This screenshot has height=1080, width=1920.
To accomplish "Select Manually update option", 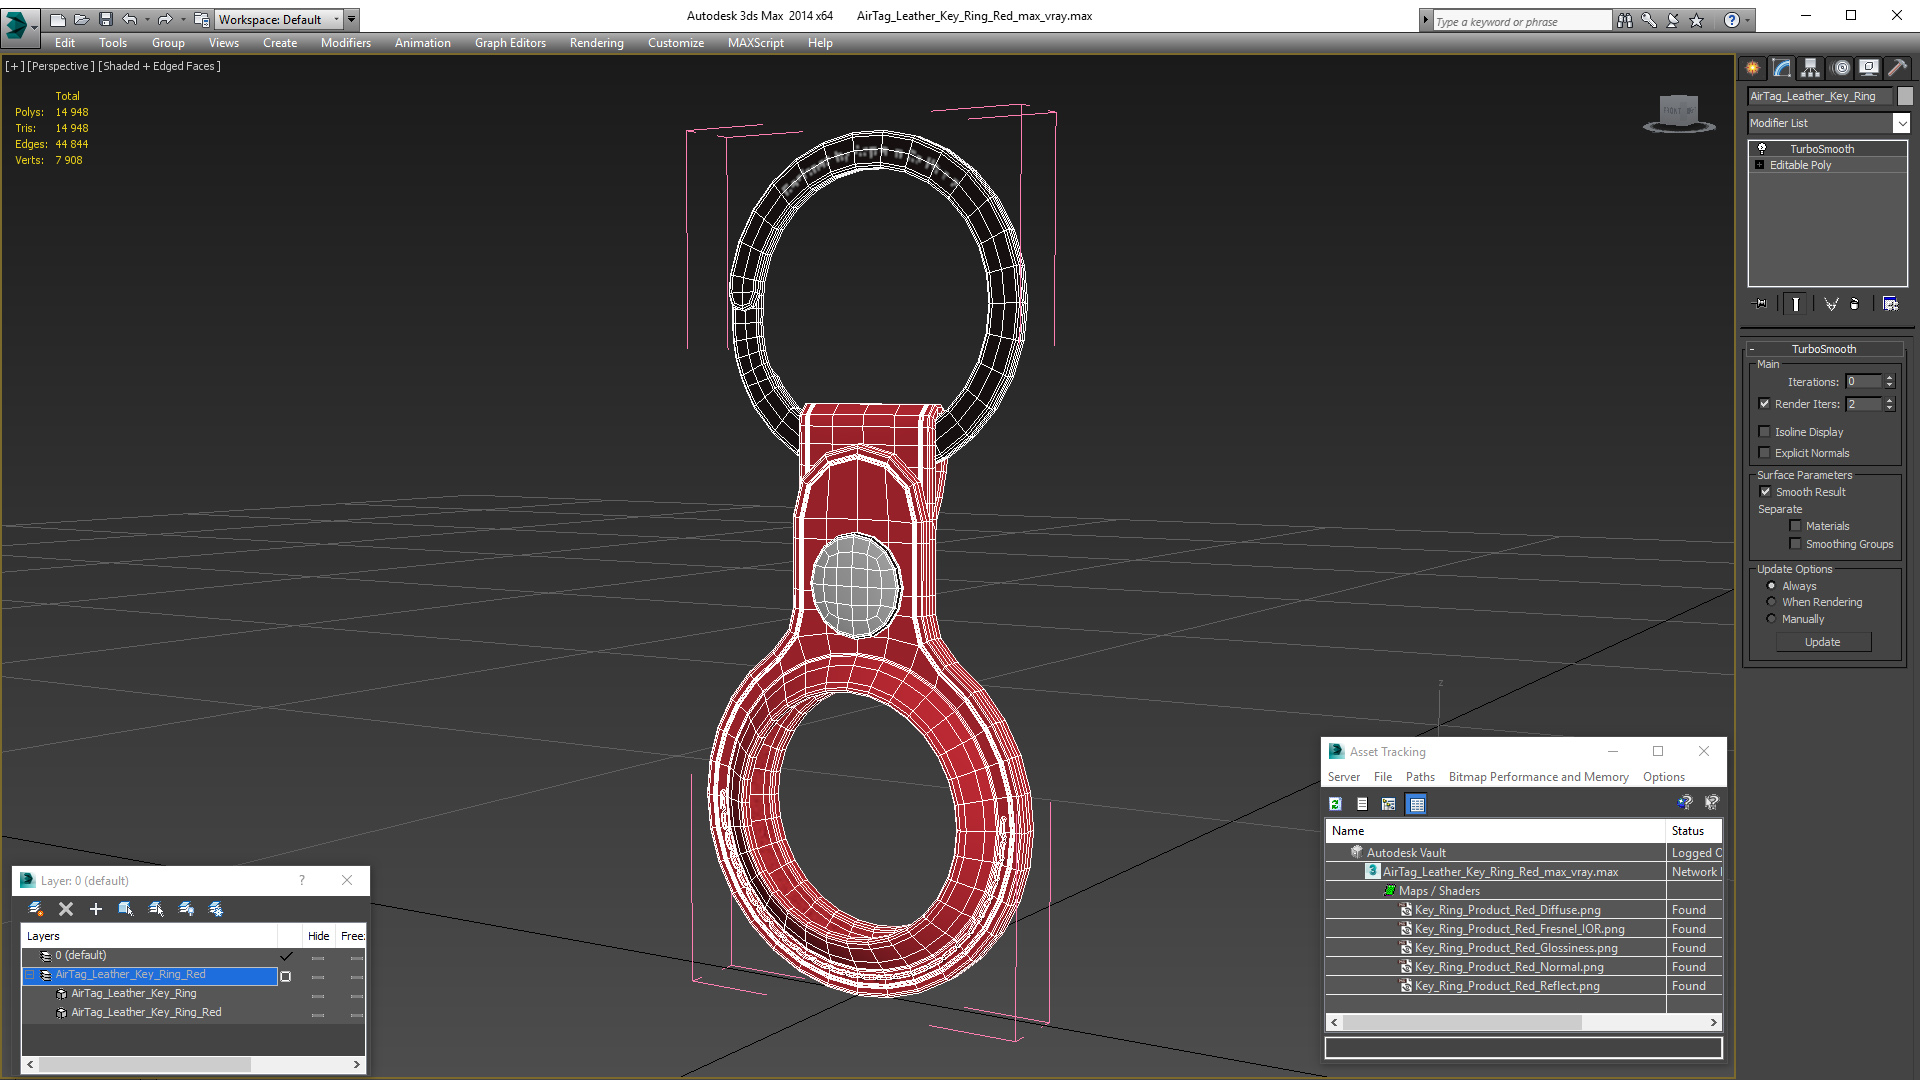I will (x=1771, y=619).
